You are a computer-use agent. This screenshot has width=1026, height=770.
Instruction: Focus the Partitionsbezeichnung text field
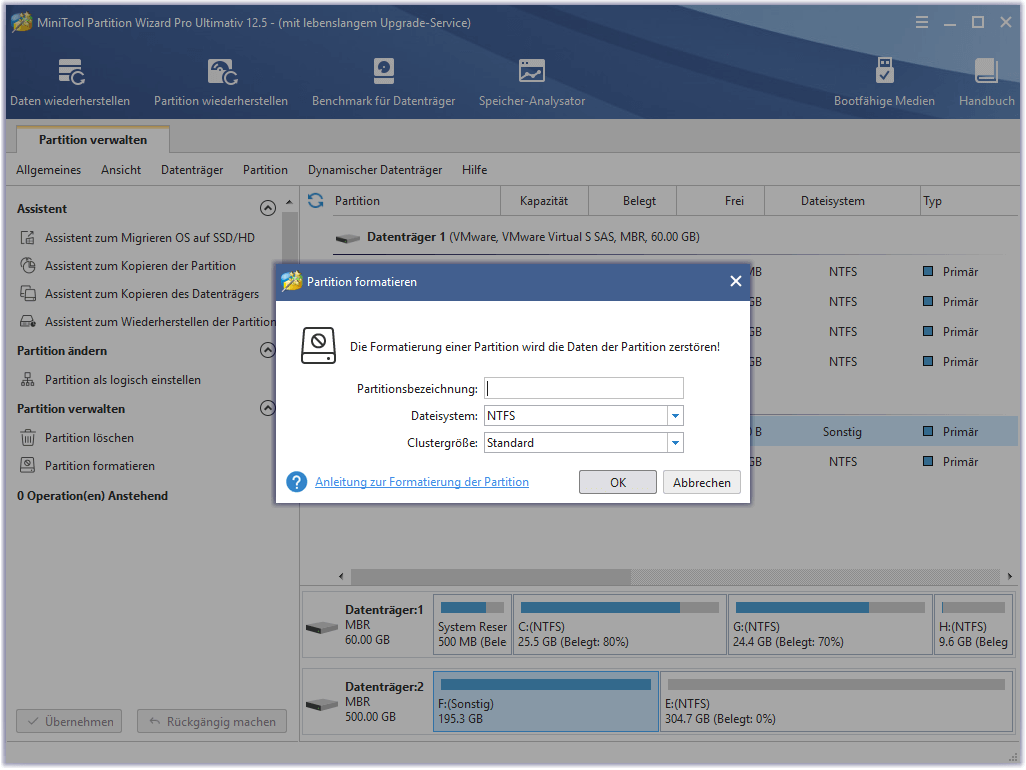pos(584,388)
